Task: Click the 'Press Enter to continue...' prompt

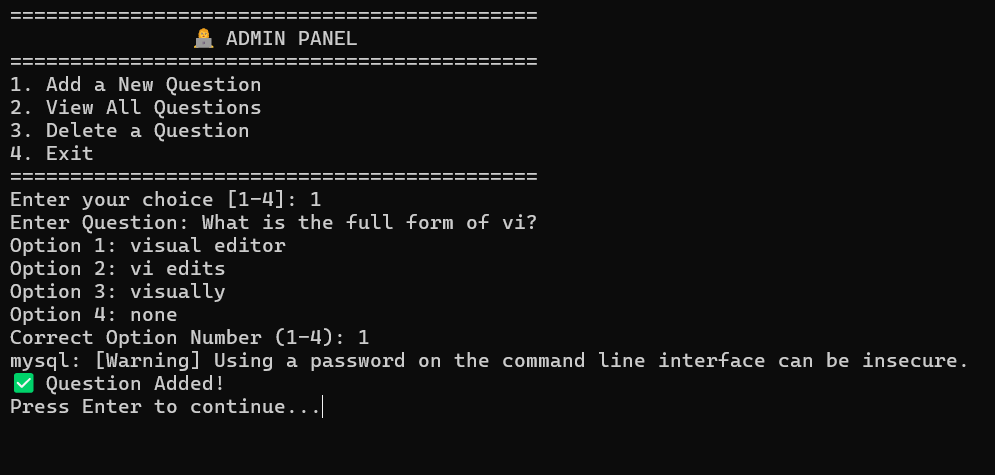Action: (x=165, y=407)
